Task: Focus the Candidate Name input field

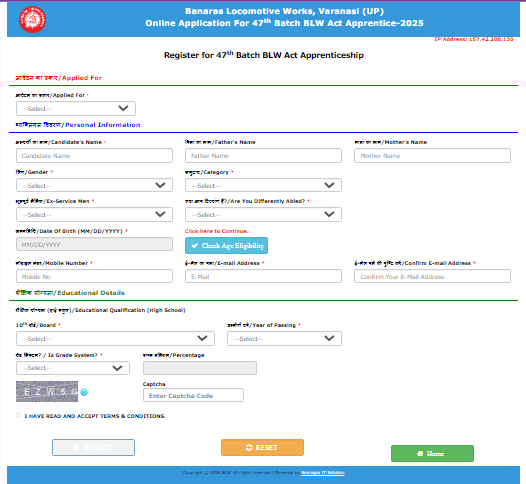Action: click(94, 156)
